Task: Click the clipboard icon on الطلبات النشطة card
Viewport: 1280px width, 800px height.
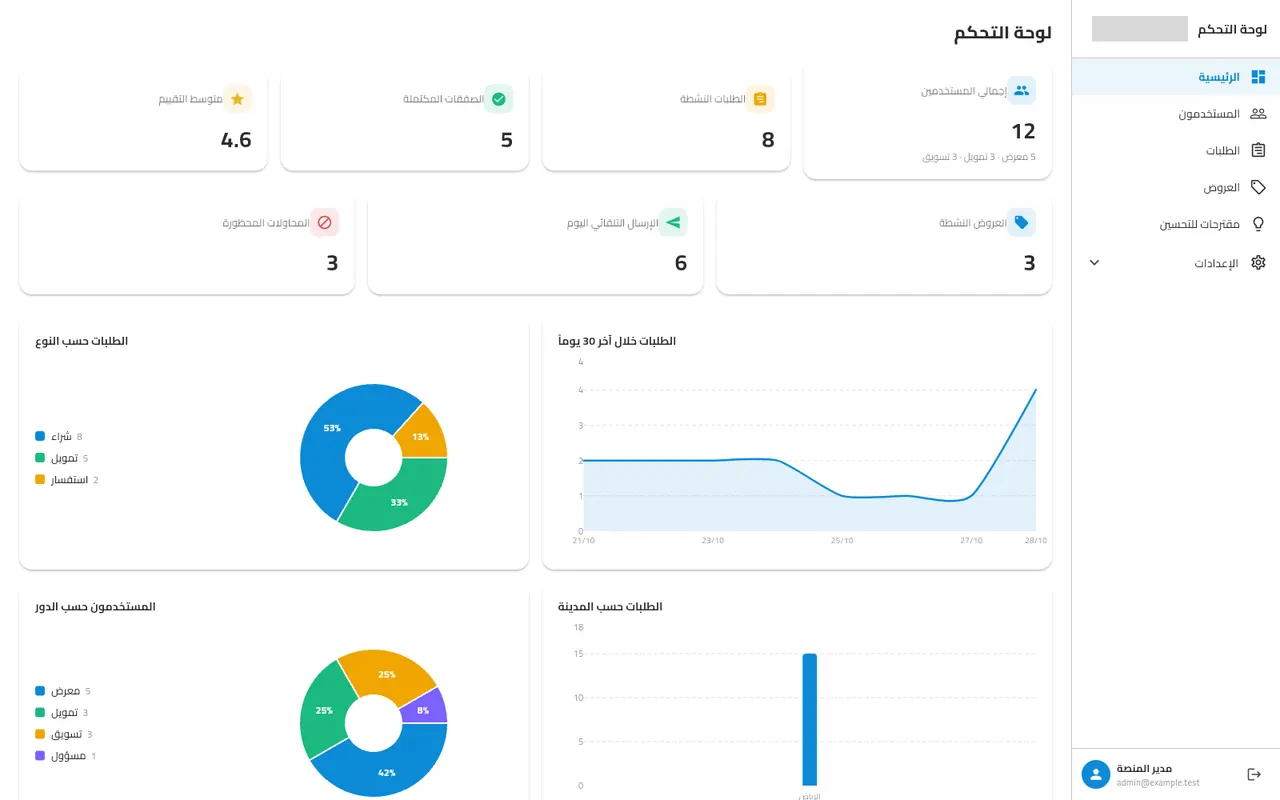Action: tap(760, 99)
